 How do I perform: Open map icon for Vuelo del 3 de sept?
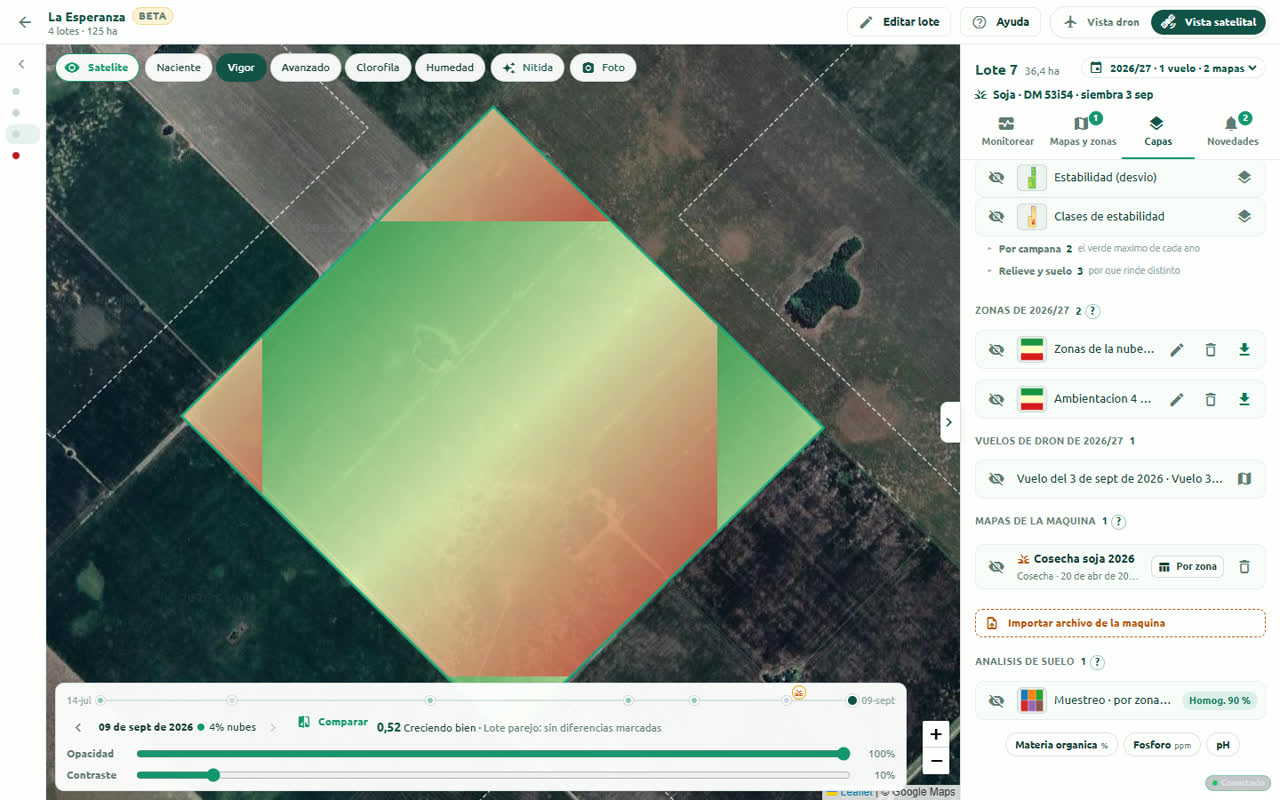(x=1244, y=479)
